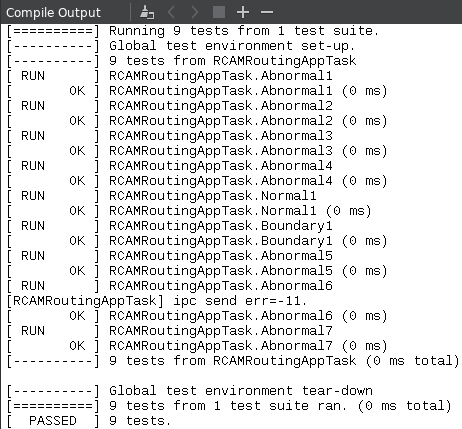Click the 'PASSED 9 tests.' summary line
462x429 pixels.
pos(89,421)
